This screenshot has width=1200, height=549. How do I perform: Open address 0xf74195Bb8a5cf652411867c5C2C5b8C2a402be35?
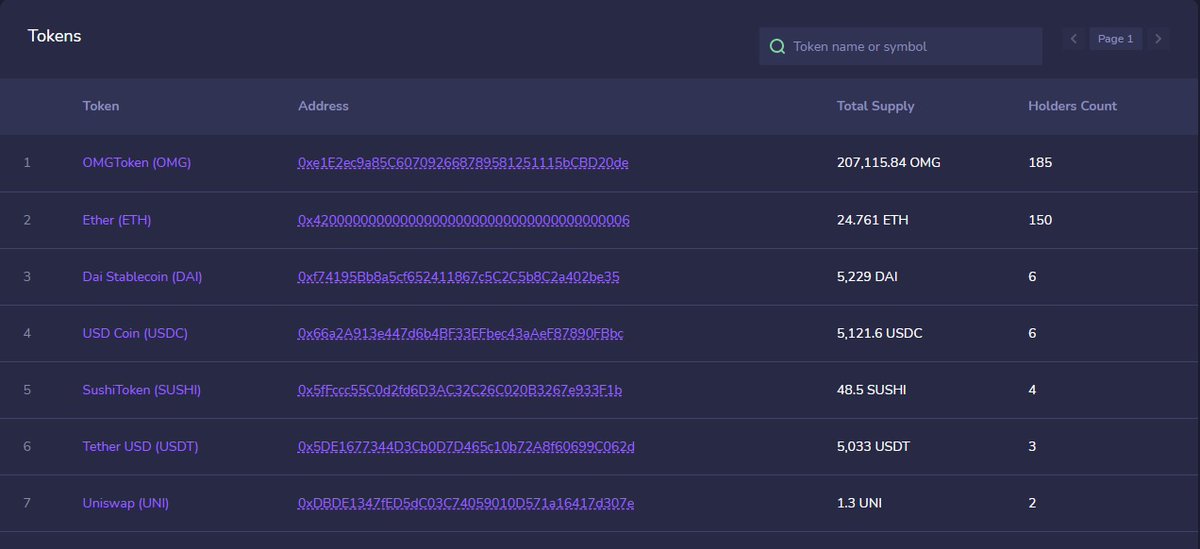click(x=459, y=277)
